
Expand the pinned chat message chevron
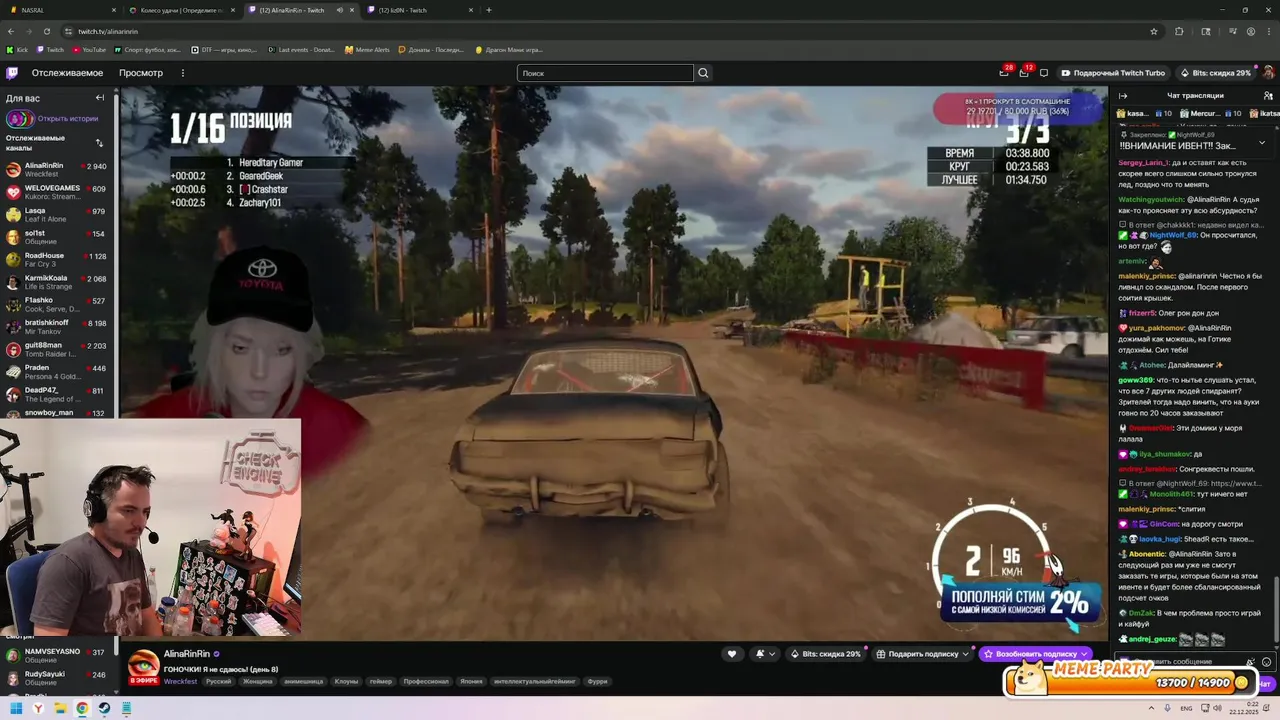point(1262,143)
